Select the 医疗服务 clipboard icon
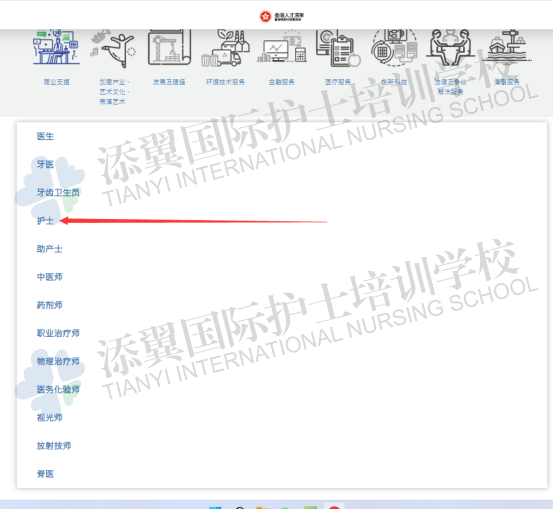553x510 pixels. pos(338,48)
